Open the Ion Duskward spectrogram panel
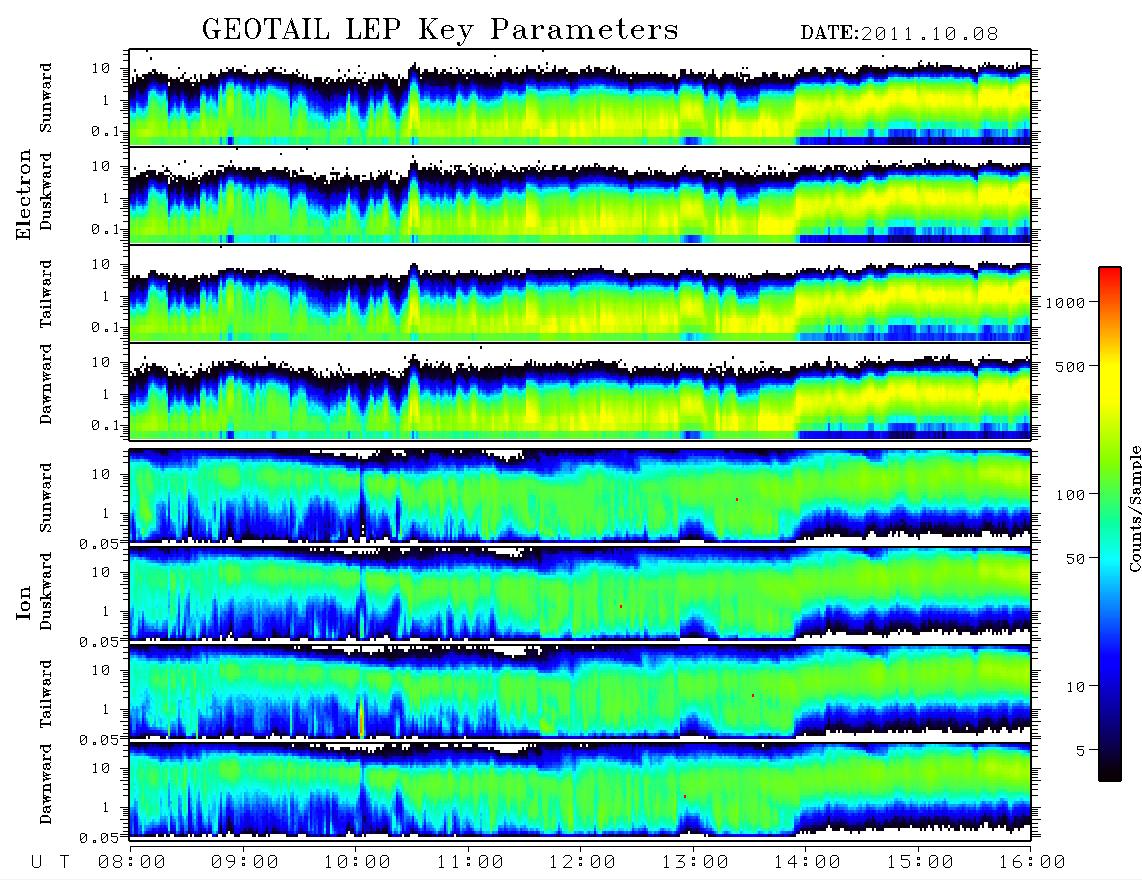 pyautogui.click(x=580, y=594)
